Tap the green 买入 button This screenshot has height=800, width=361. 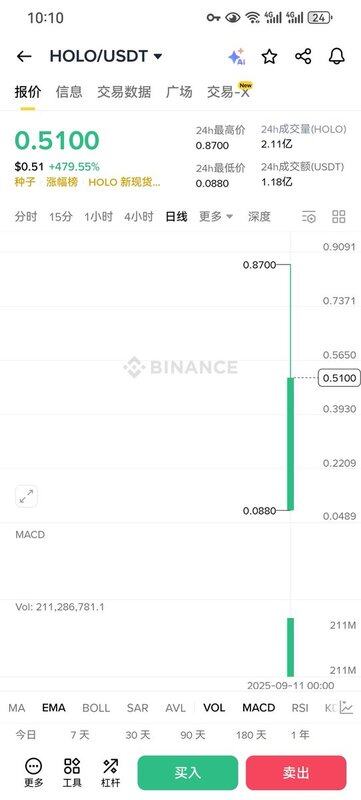coord(188,772)
